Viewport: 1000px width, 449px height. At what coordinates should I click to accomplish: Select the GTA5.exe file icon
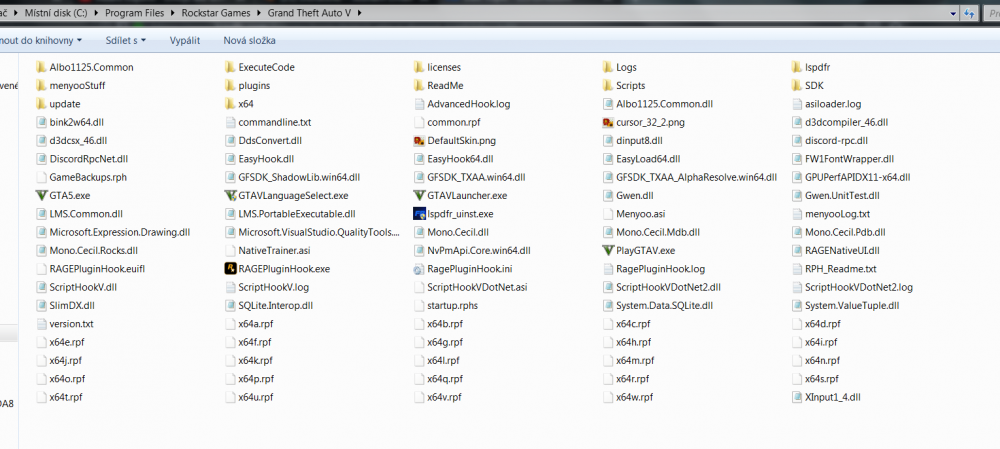pyautogui.click(x=42, y=195)
